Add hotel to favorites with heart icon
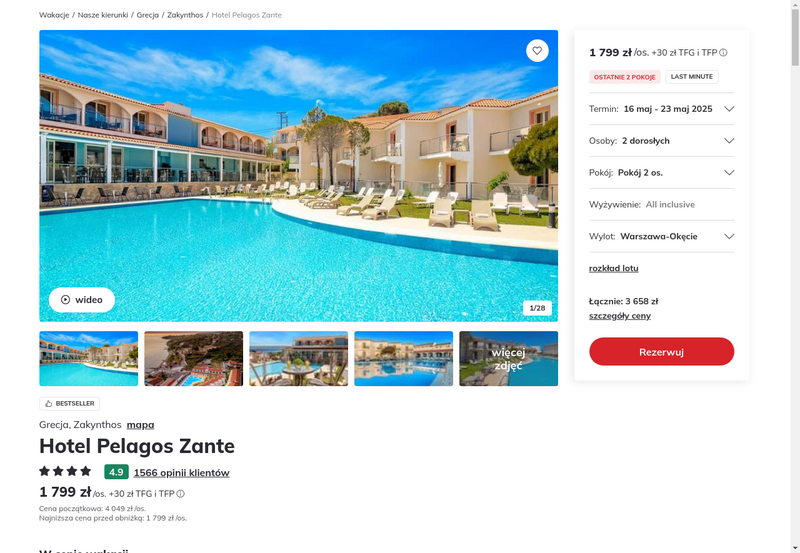The image size is (800, 553). click(537, 51)
